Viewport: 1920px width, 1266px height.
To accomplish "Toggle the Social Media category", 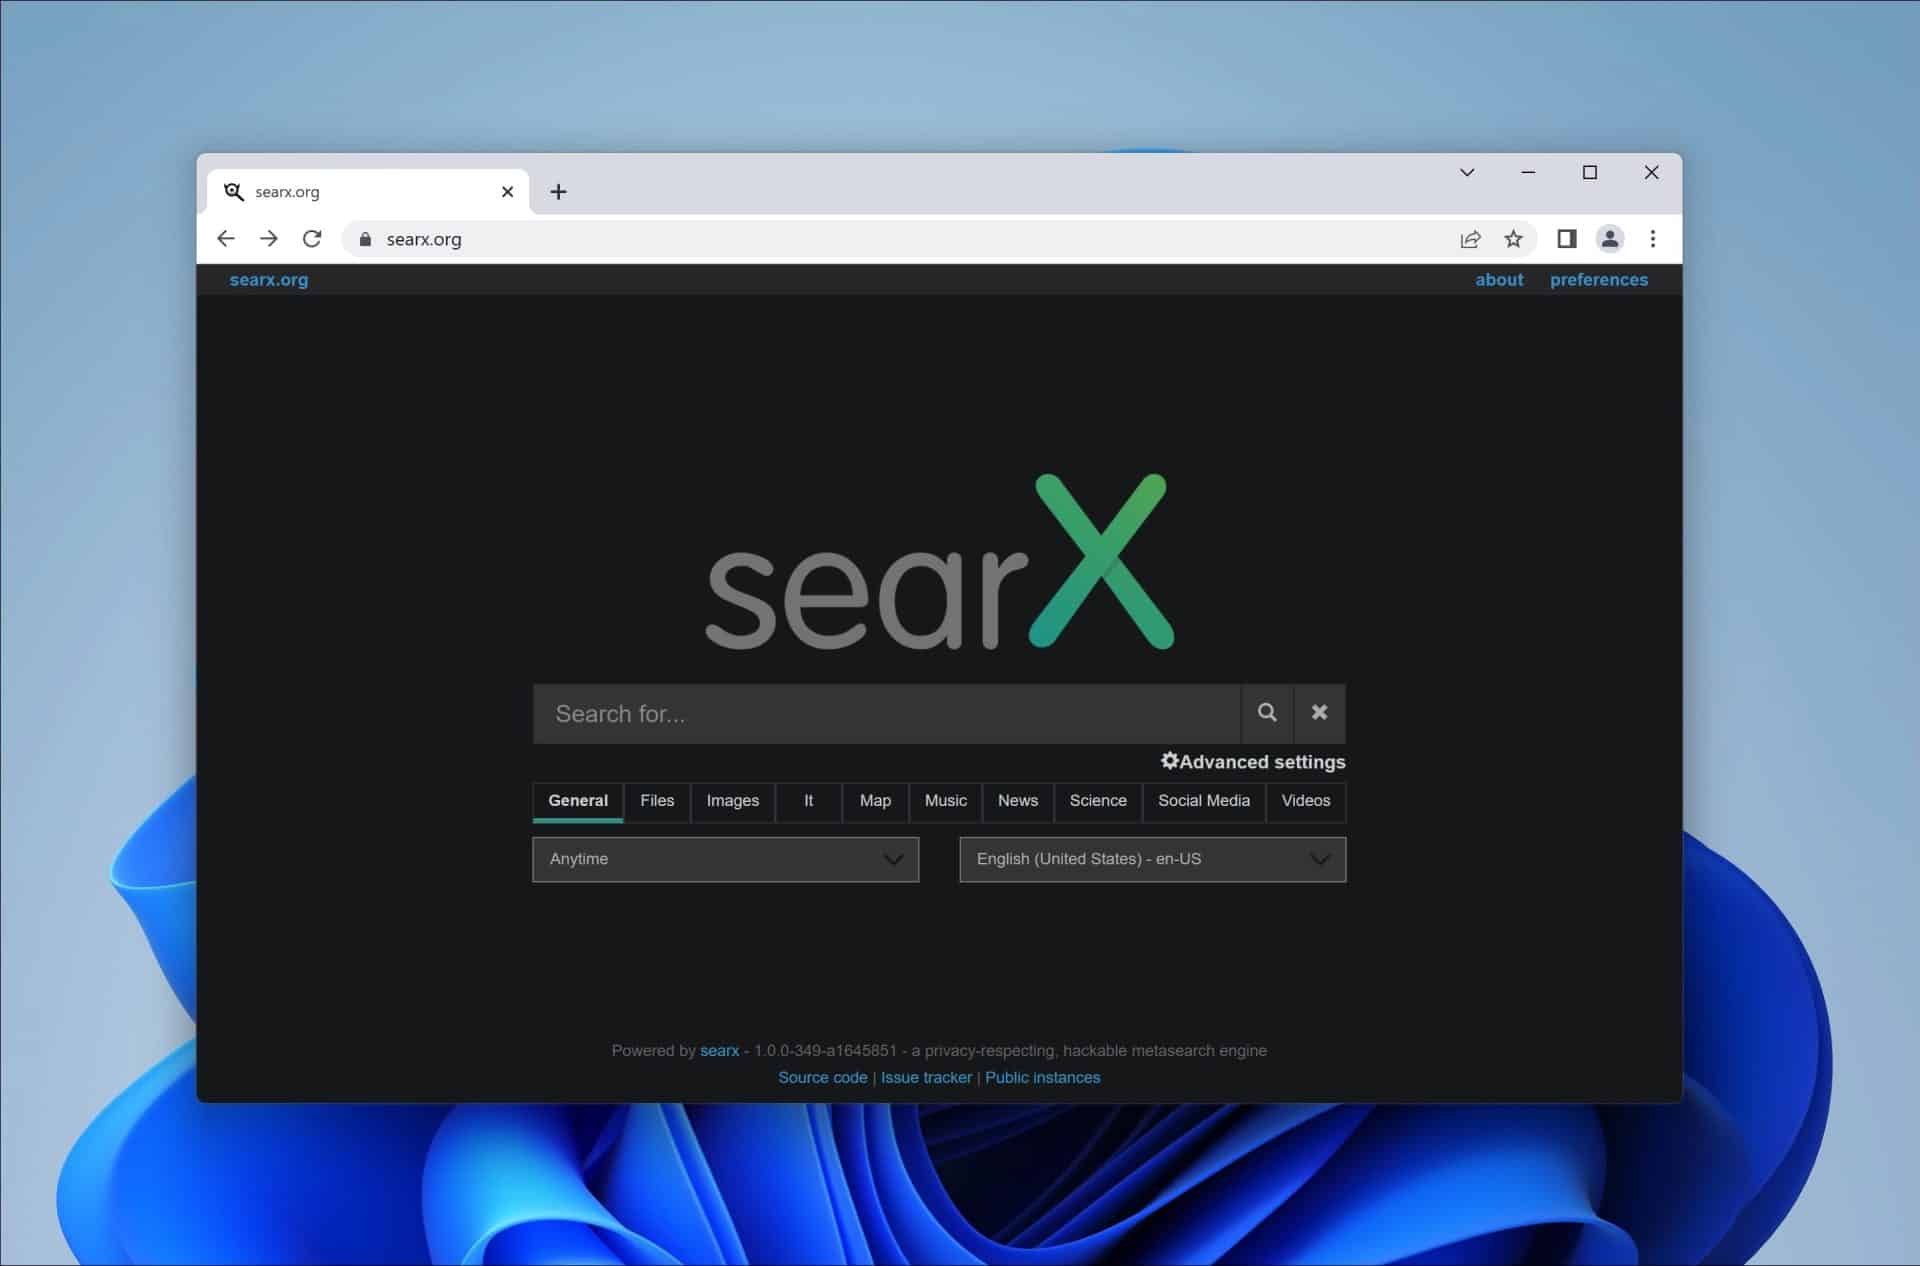I will click(x=1203, y=801).
